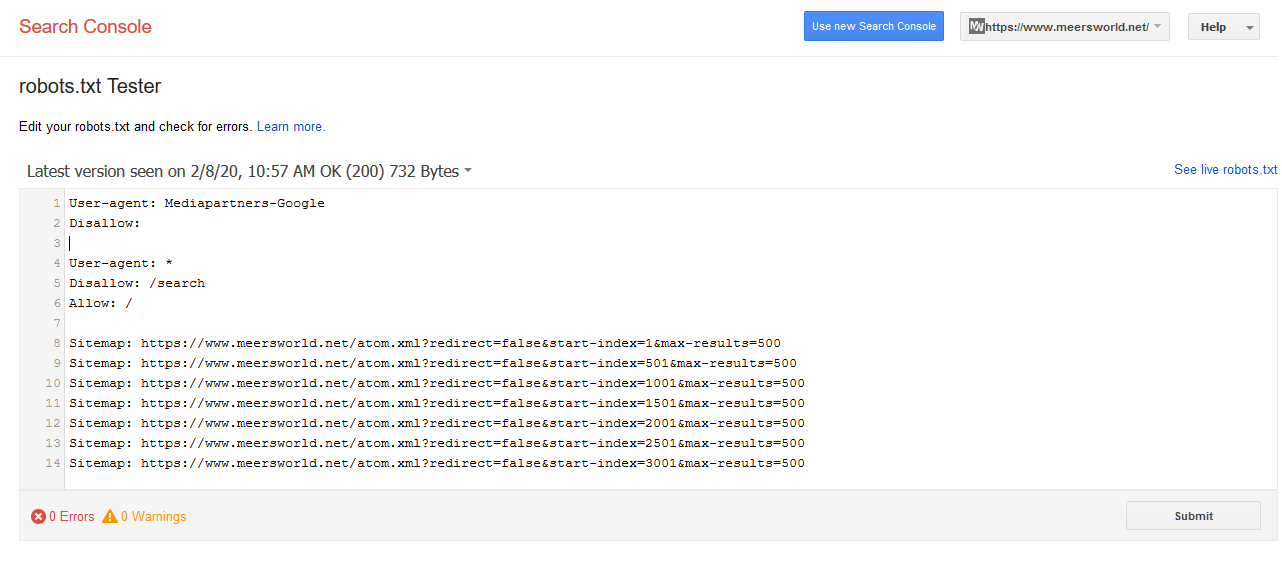Expand the meersworld.net property selector
The width and height of the screenshot is (1282, 565).
1064,27
